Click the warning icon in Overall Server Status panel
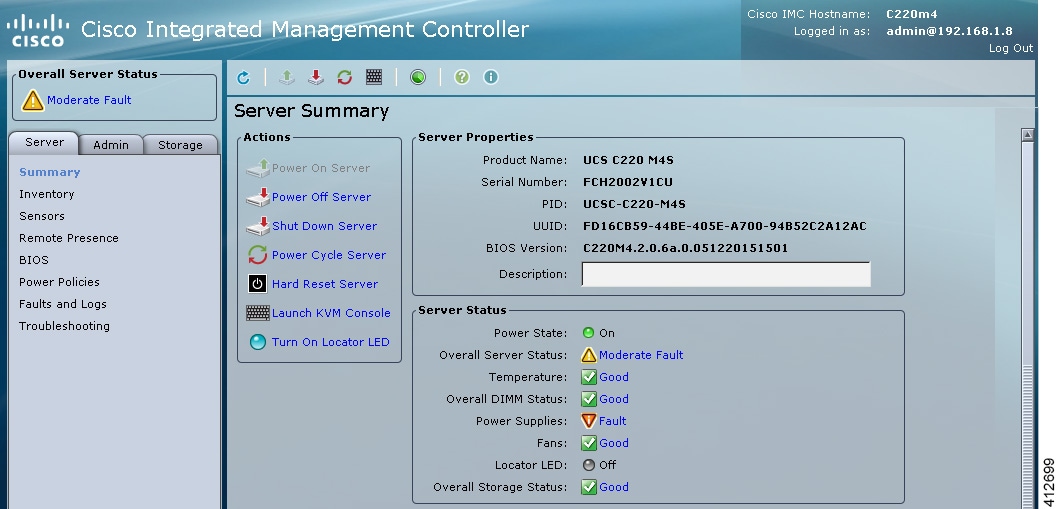1057x509 pixels. point(32,100)
